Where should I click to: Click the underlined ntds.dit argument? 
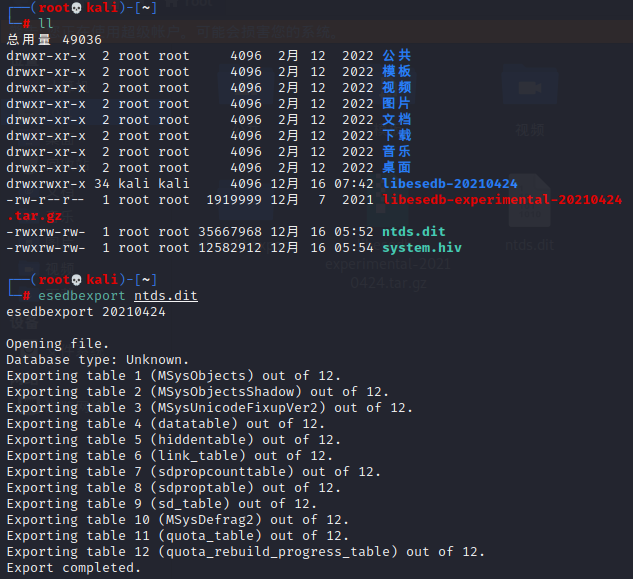(166, 295)
